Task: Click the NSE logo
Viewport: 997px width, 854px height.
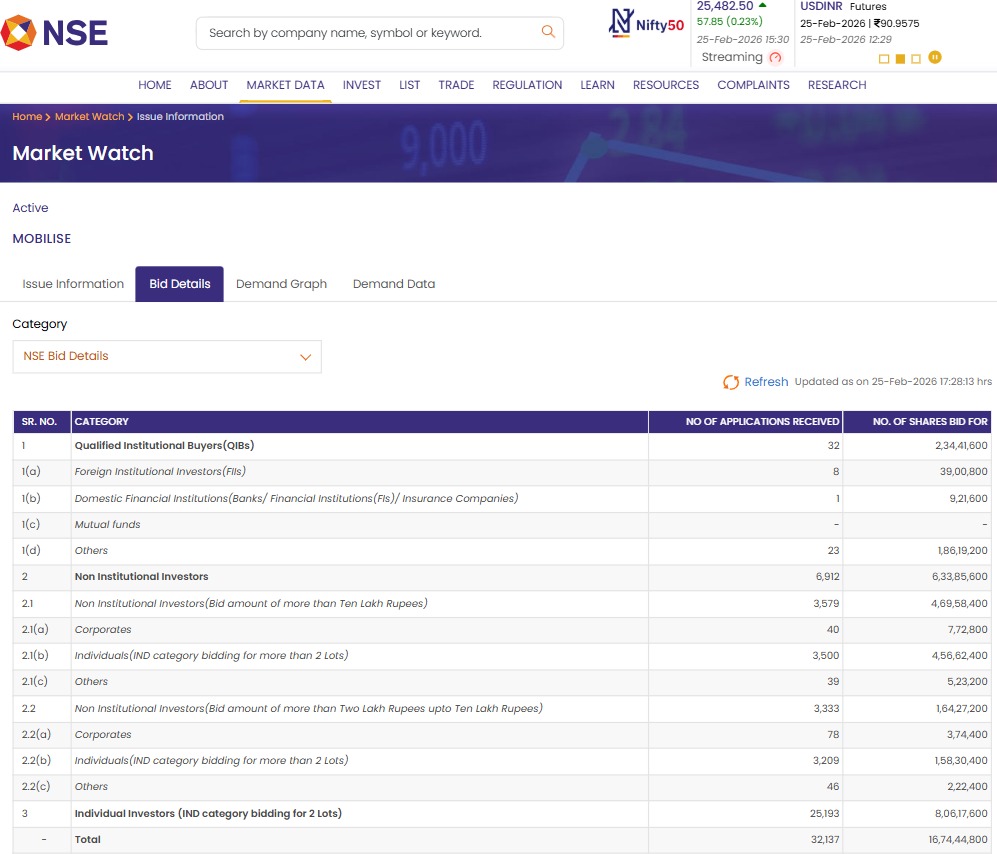Action: (54, 32)
